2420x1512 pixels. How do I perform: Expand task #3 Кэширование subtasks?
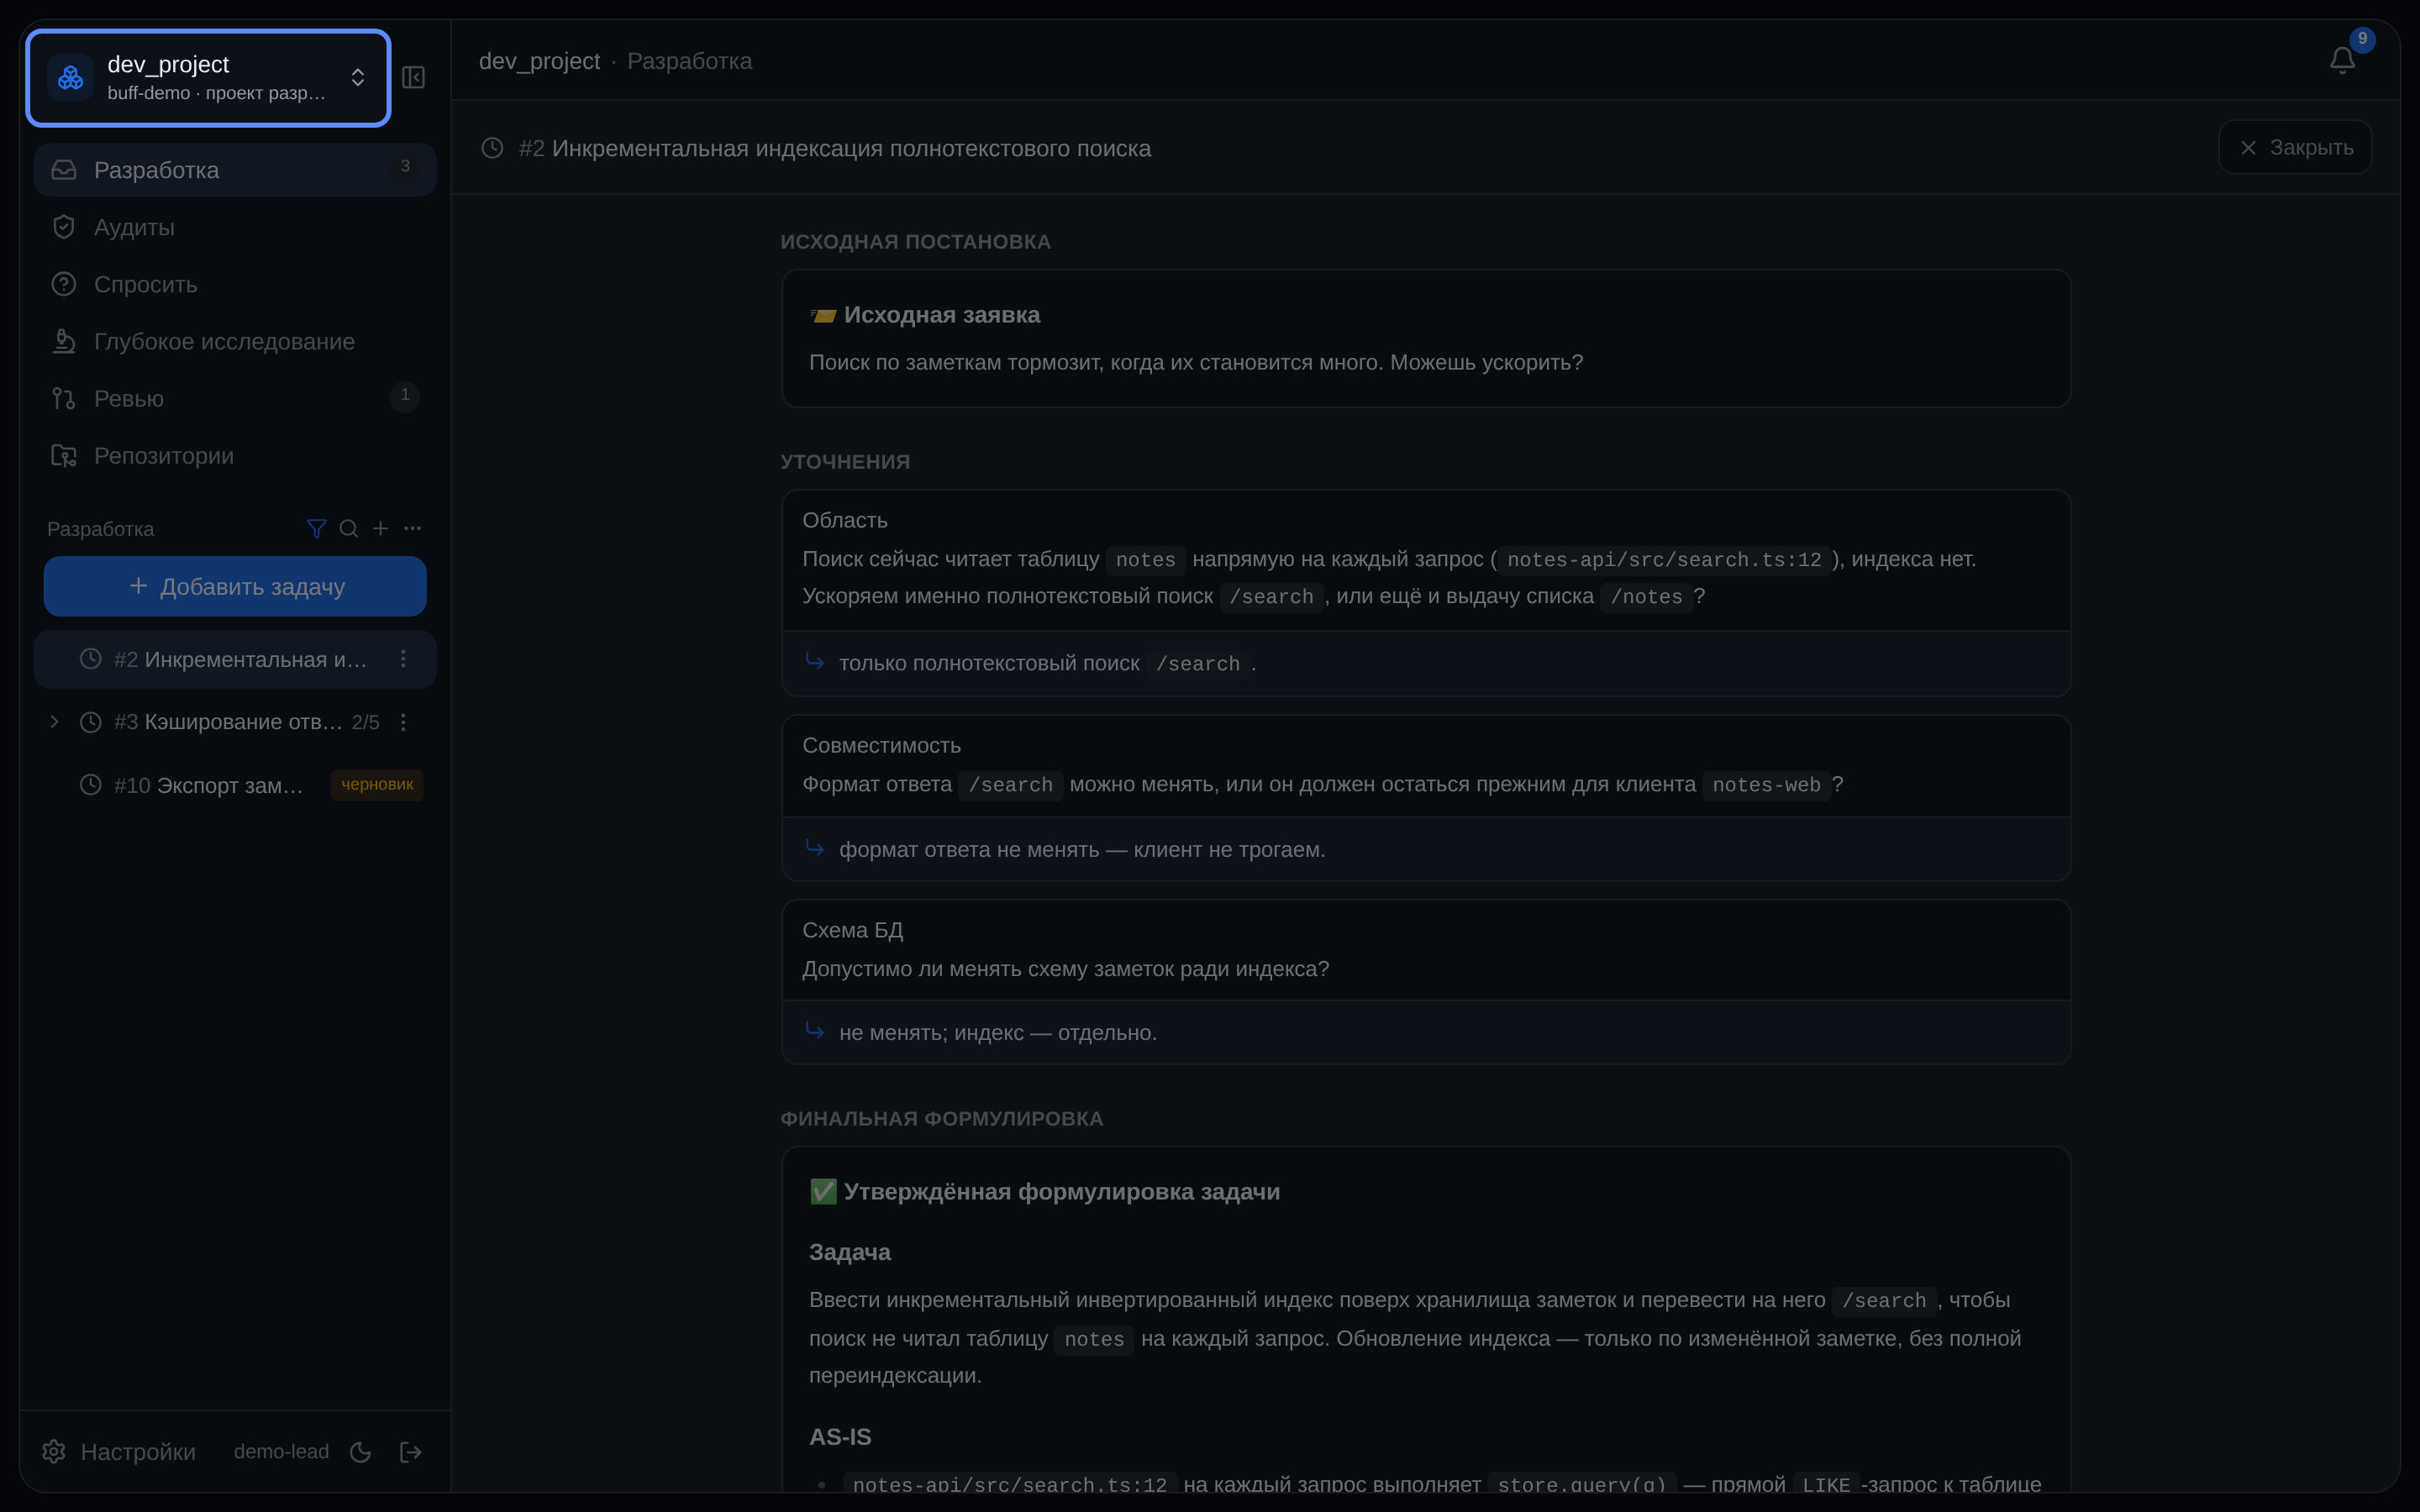point(54,722)
